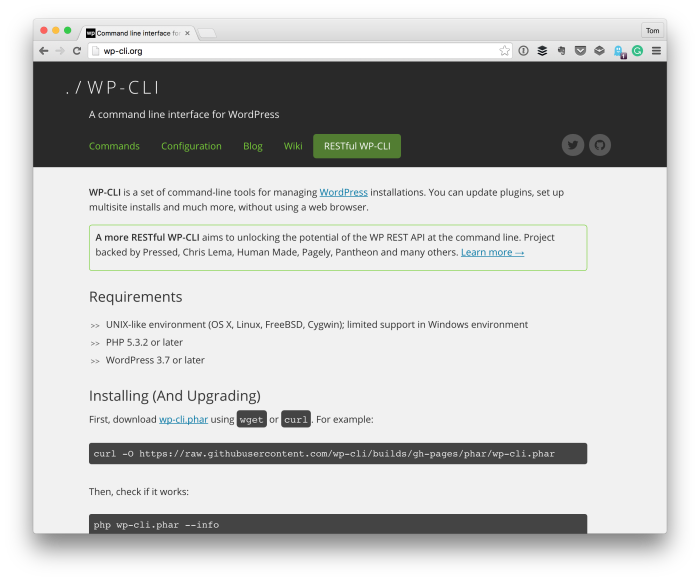Click the php wp-cli.phar --info code block
The width and height of the screenshot is (700, 581).
click(338, 524)
